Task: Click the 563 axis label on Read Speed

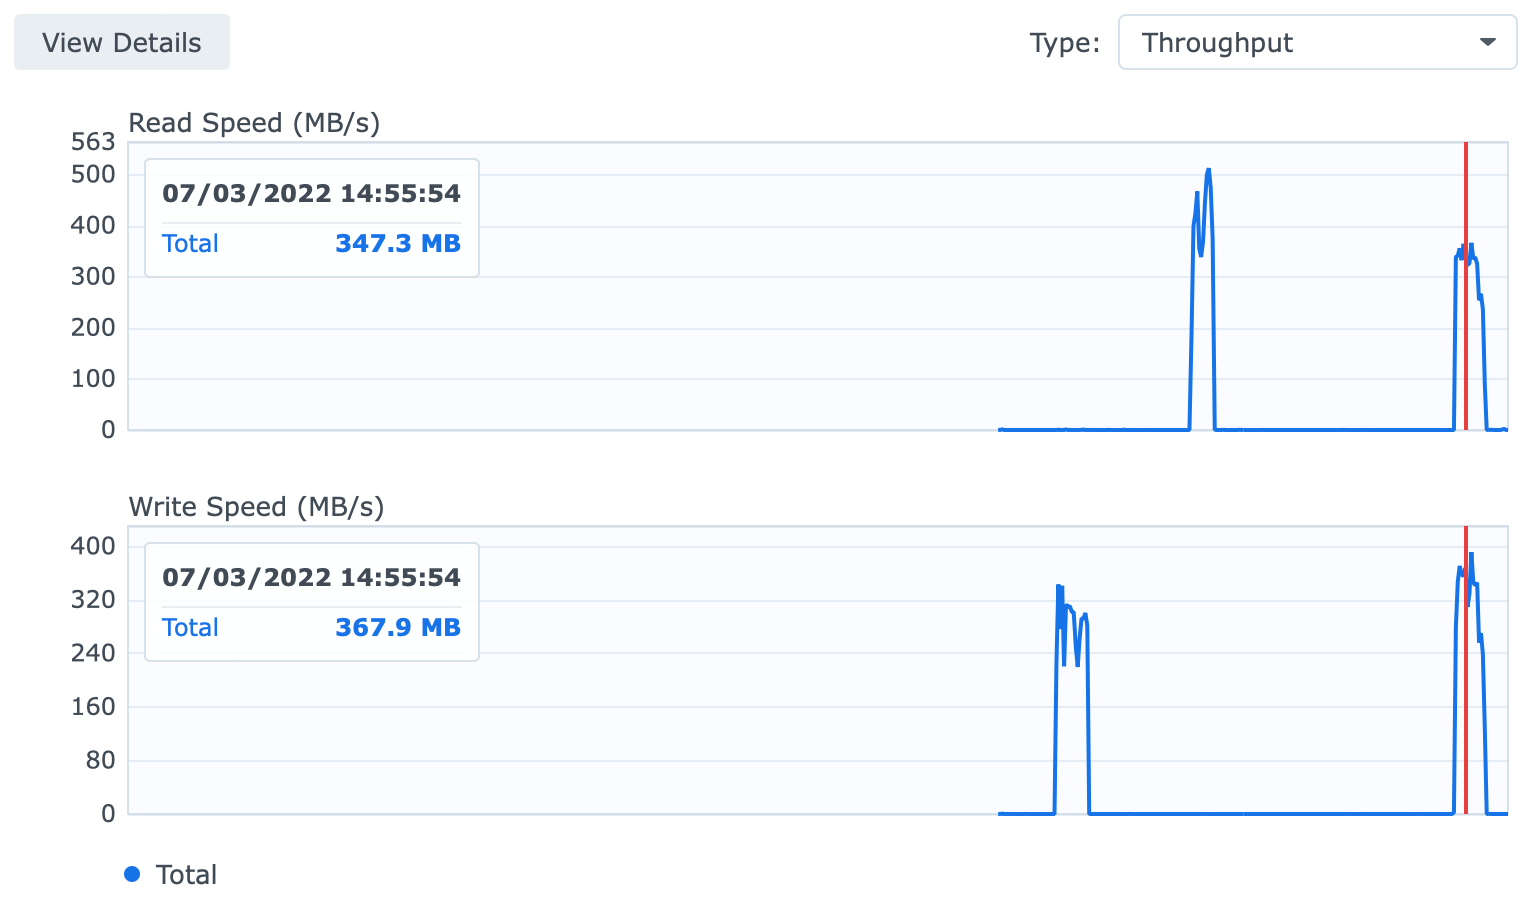Action: (x=93, y=142)
